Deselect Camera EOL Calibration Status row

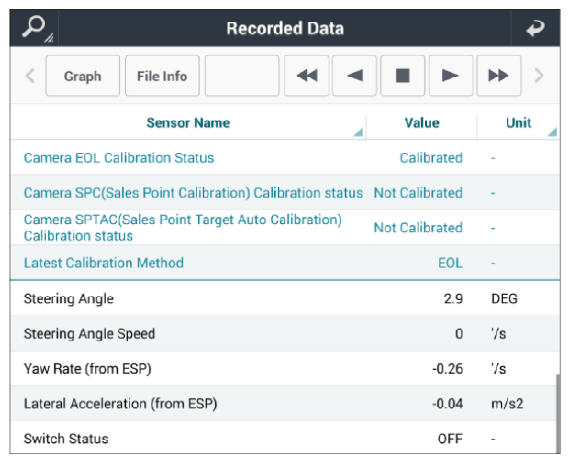coord(285,157)
